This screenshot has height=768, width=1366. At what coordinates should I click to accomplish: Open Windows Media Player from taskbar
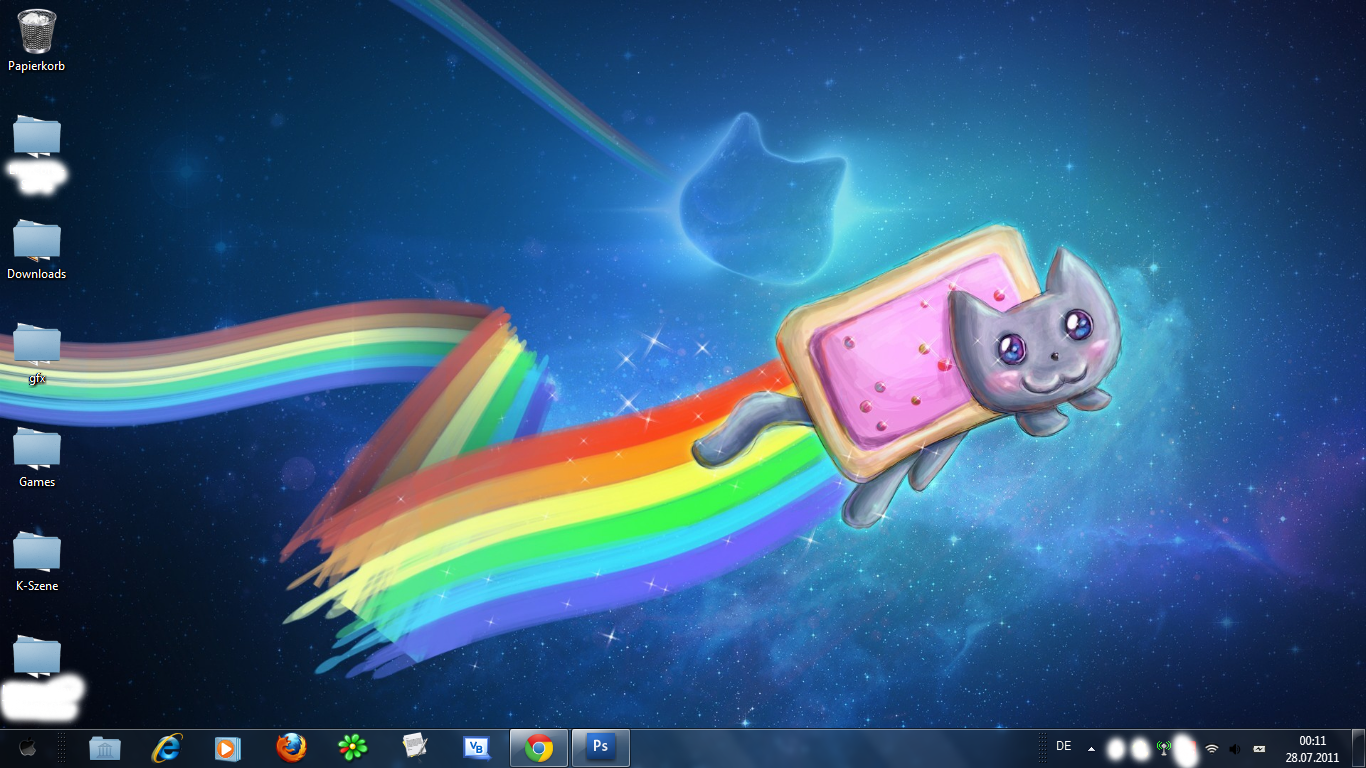228,747
